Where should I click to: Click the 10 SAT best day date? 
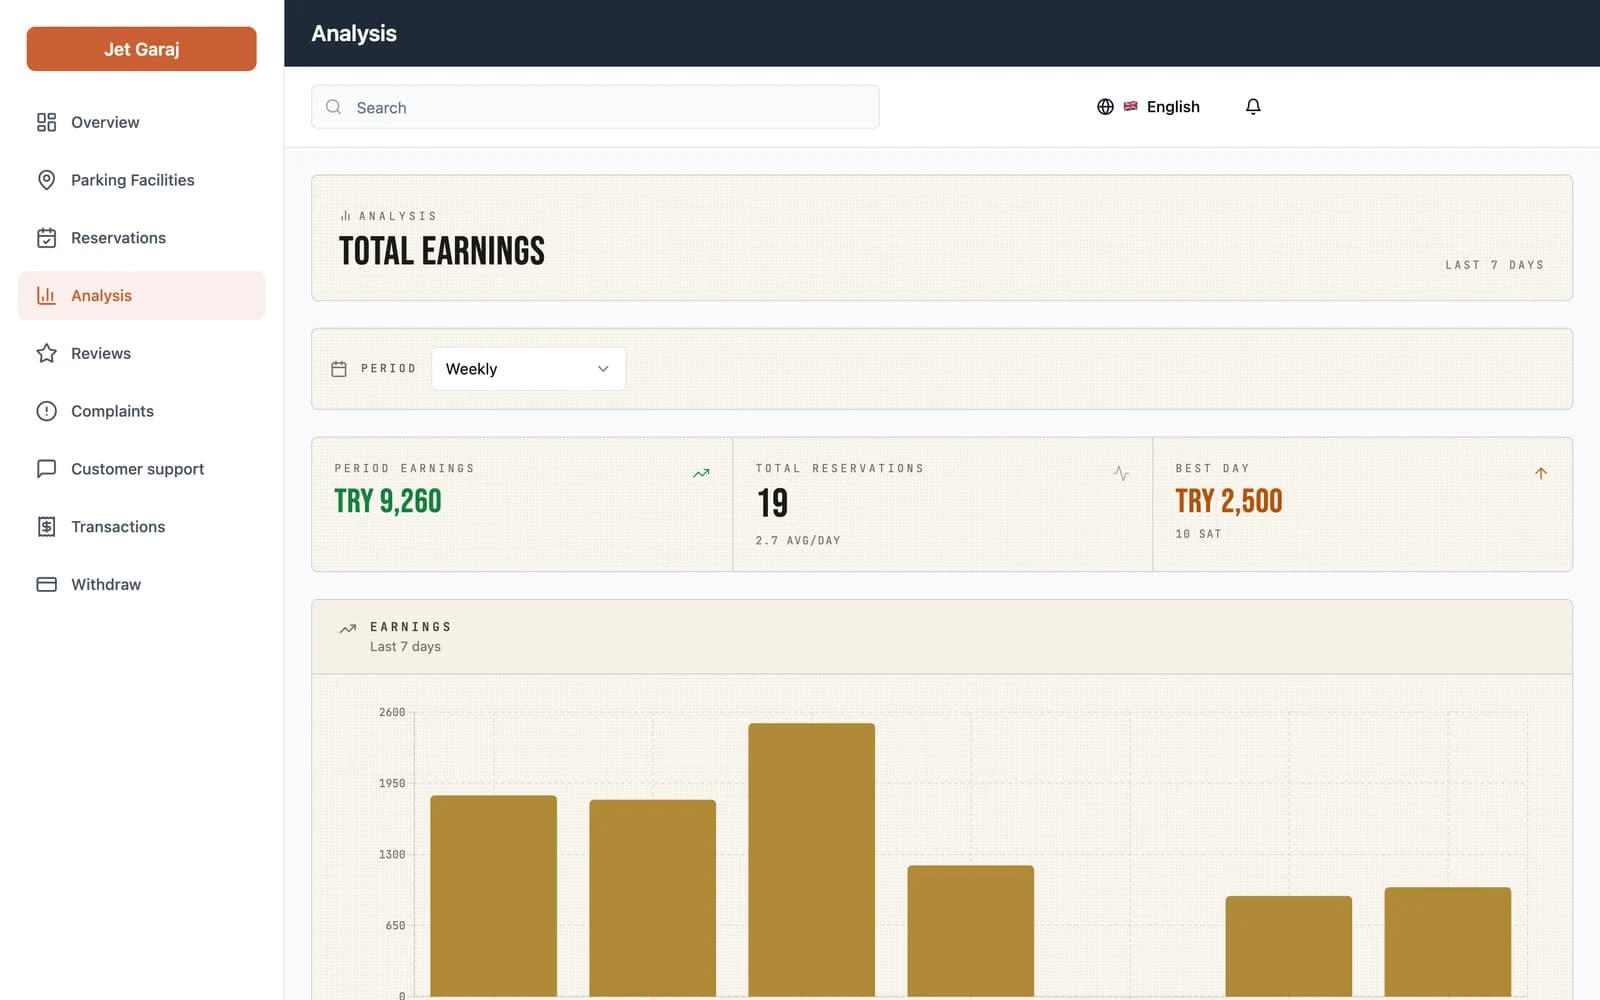coord(1198,534)
